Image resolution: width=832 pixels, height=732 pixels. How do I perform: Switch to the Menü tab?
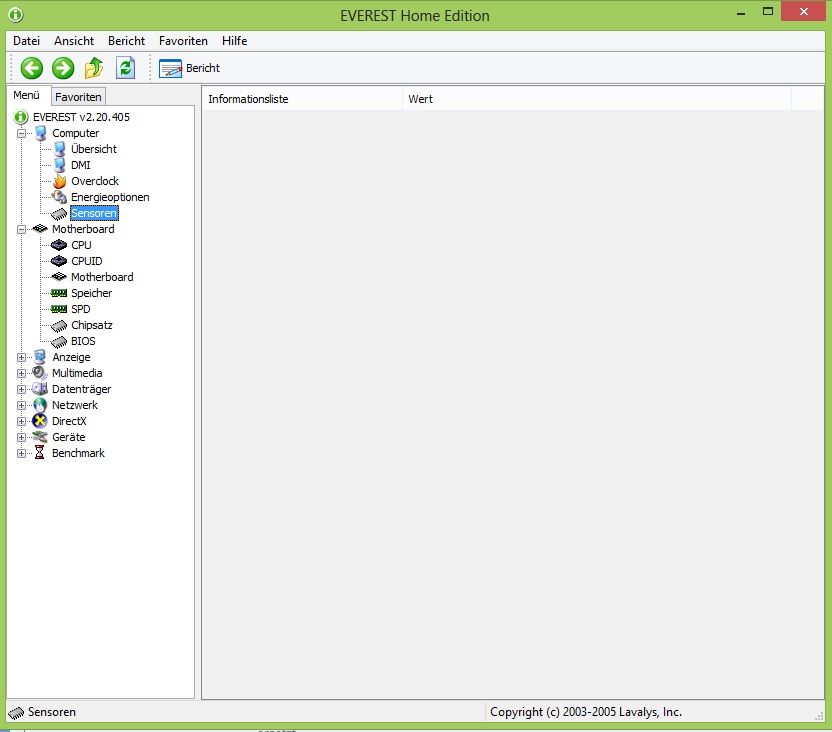(27, 95)
